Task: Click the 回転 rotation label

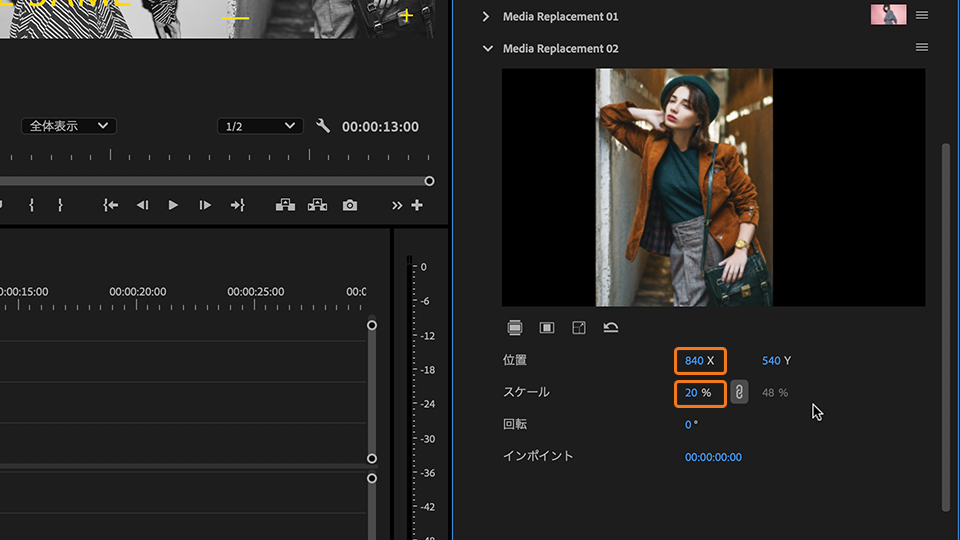Action: (515, 424)
